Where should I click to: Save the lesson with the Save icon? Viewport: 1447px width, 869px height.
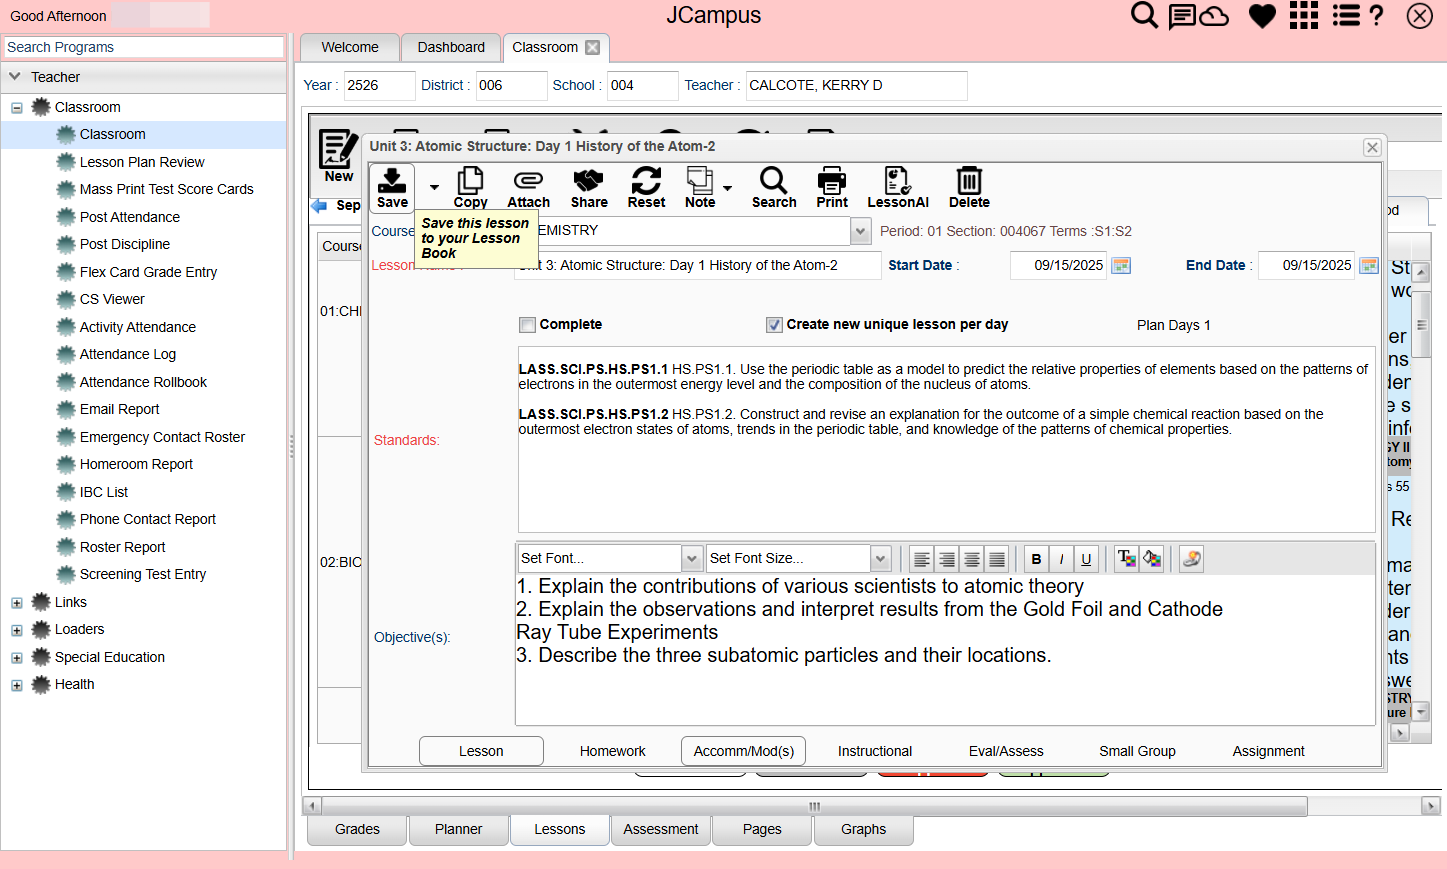click(x=392, y=187)
